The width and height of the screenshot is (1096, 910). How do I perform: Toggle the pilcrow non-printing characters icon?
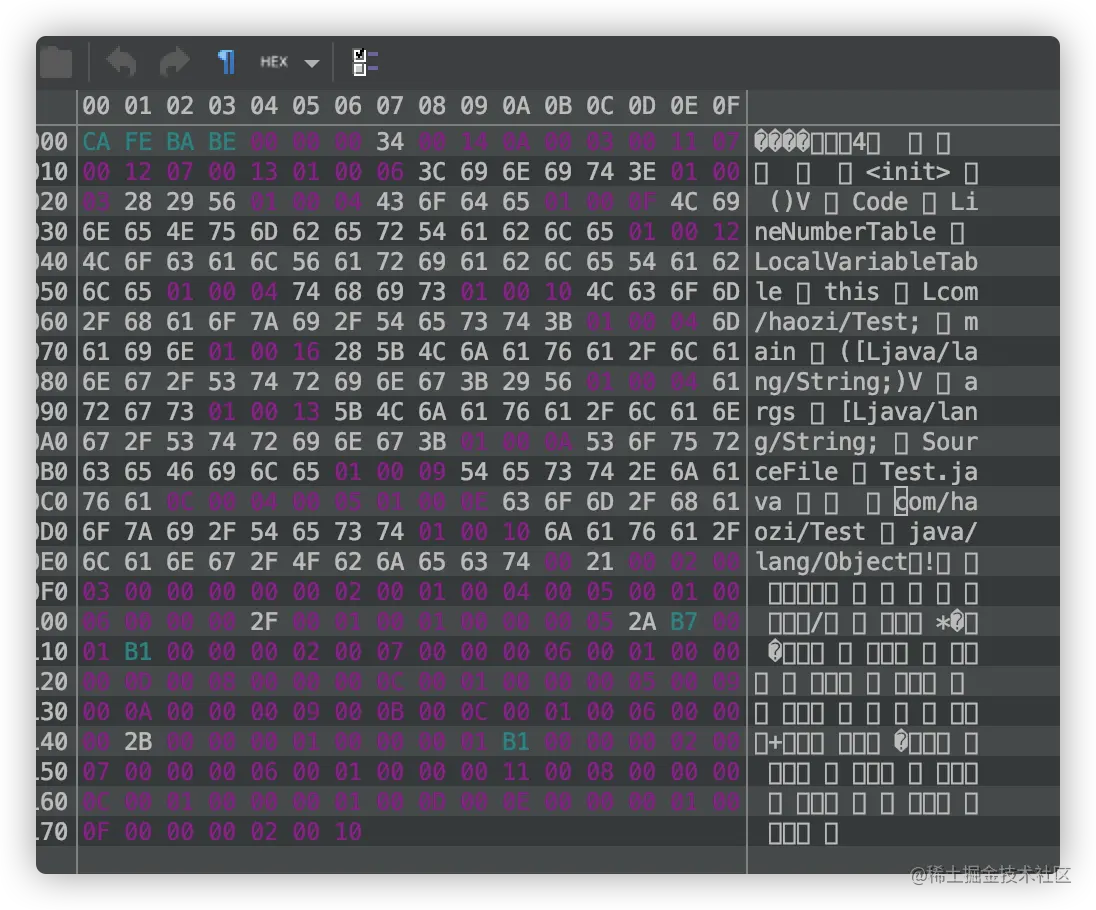point(226,62)
